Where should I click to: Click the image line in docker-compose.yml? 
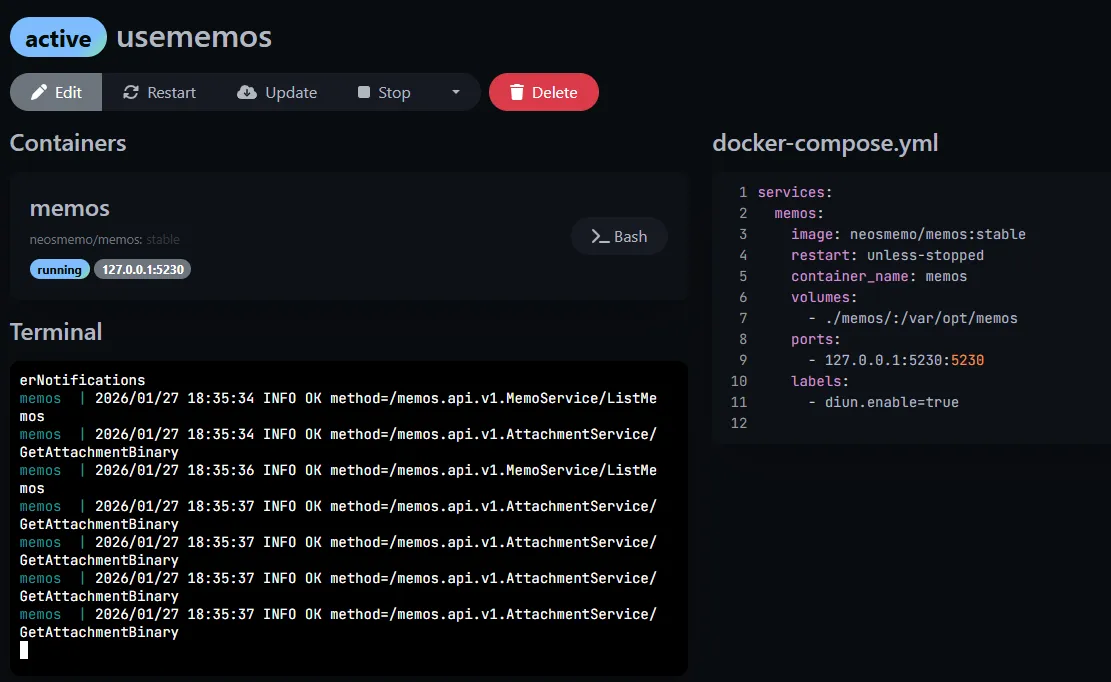pyautogui.click(x=908, y=234)
